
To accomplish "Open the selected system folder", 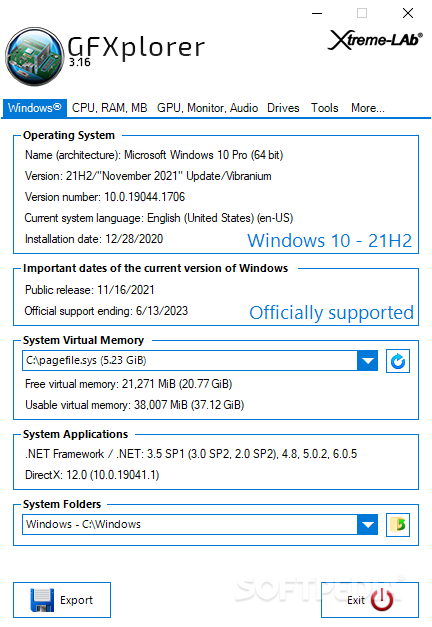I will tap(398, 525).
